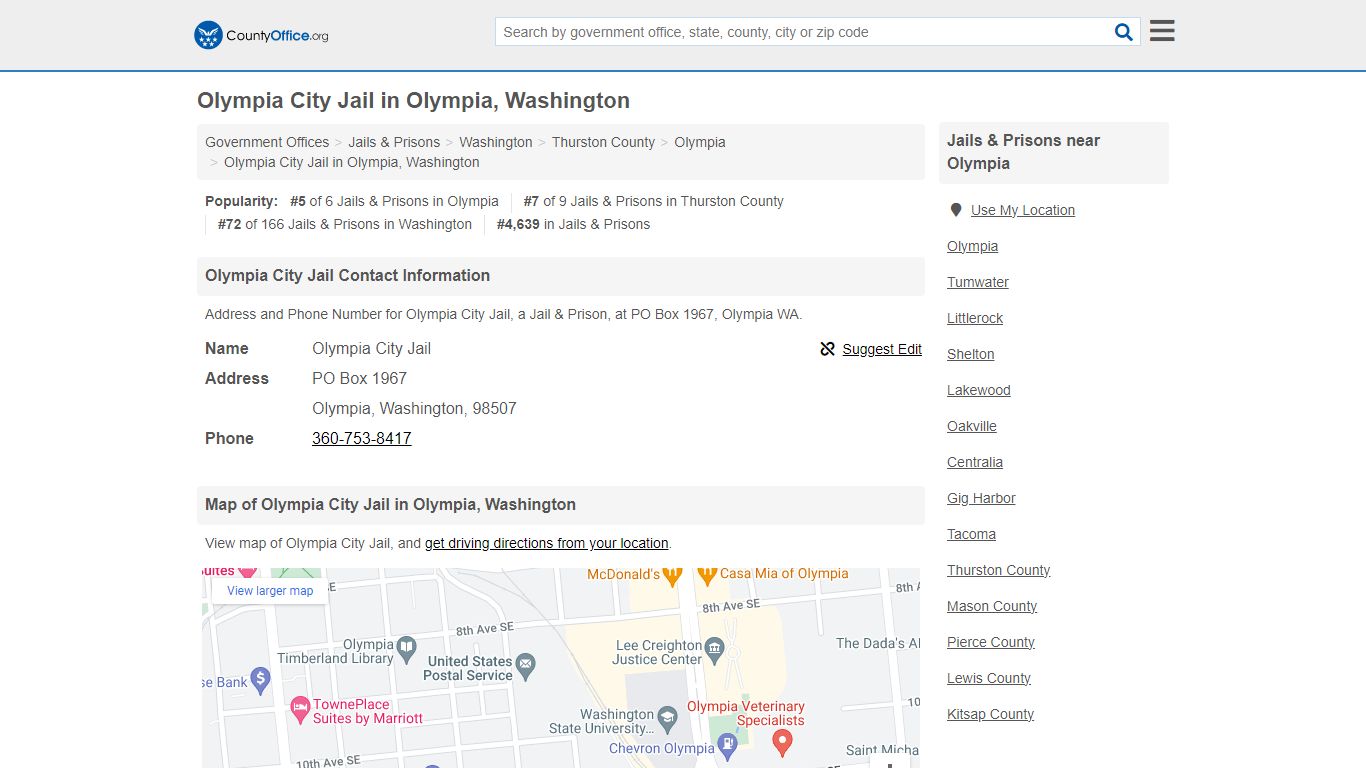The width and height of the screenshot is (1366, 768).
Task: Open the Government Offices breadcrumb
Action: (267, 142)
